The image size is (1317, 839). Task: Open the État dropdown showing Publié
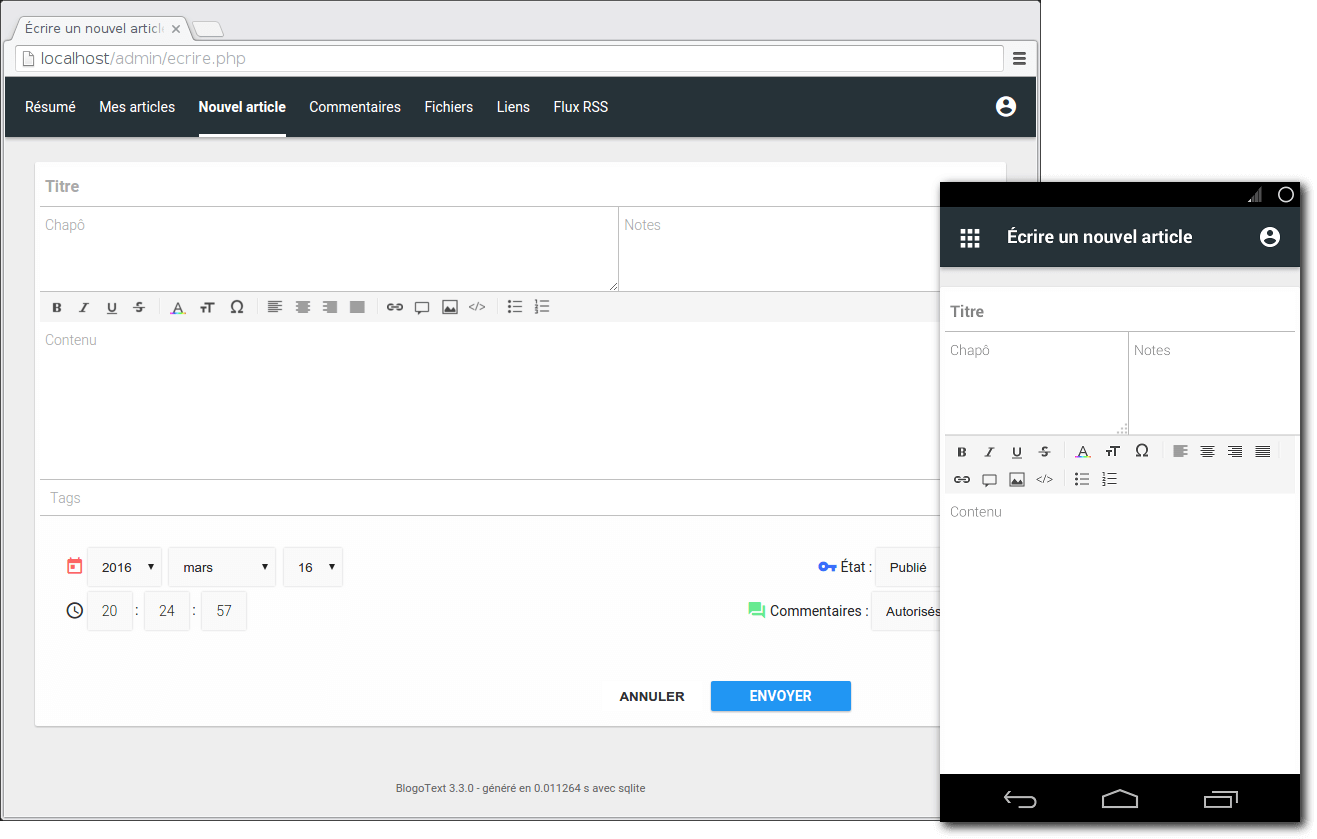pyautogui.click(x=907, y=567)
